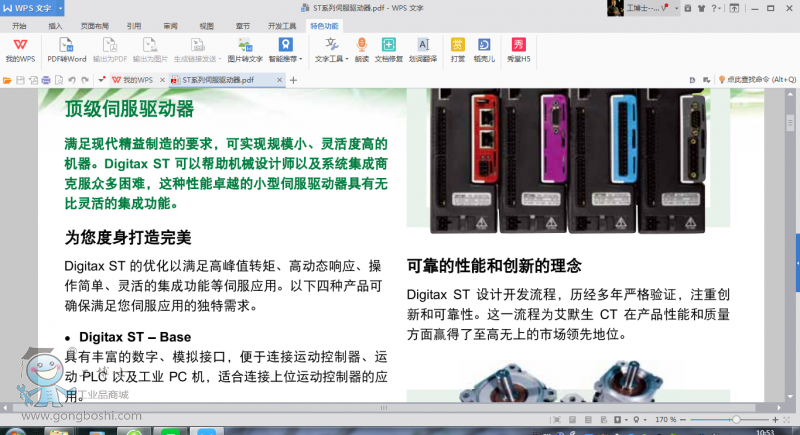Click the 朗读 read-aloud microphone icon
This screenshot has height=435, width=800.
[x=361, y=50]
